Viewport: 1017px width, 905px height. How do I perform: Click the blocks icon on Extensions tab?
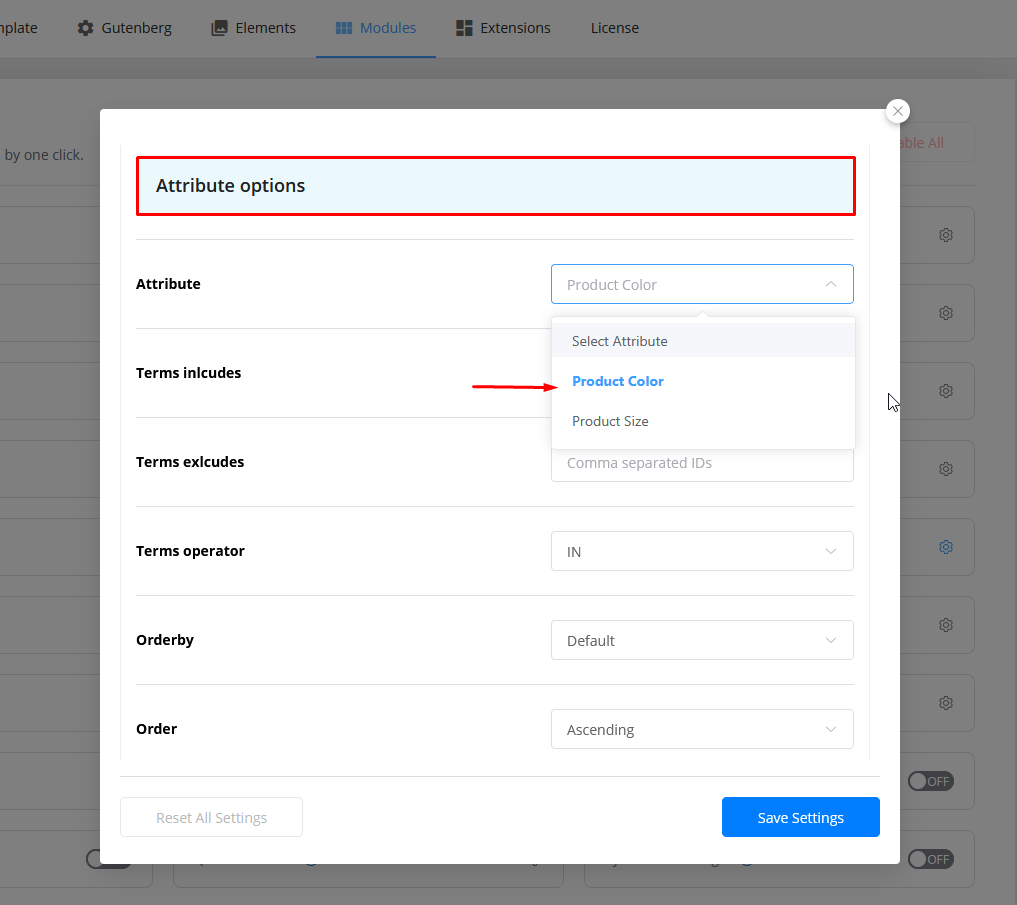(x=464, y=28)
